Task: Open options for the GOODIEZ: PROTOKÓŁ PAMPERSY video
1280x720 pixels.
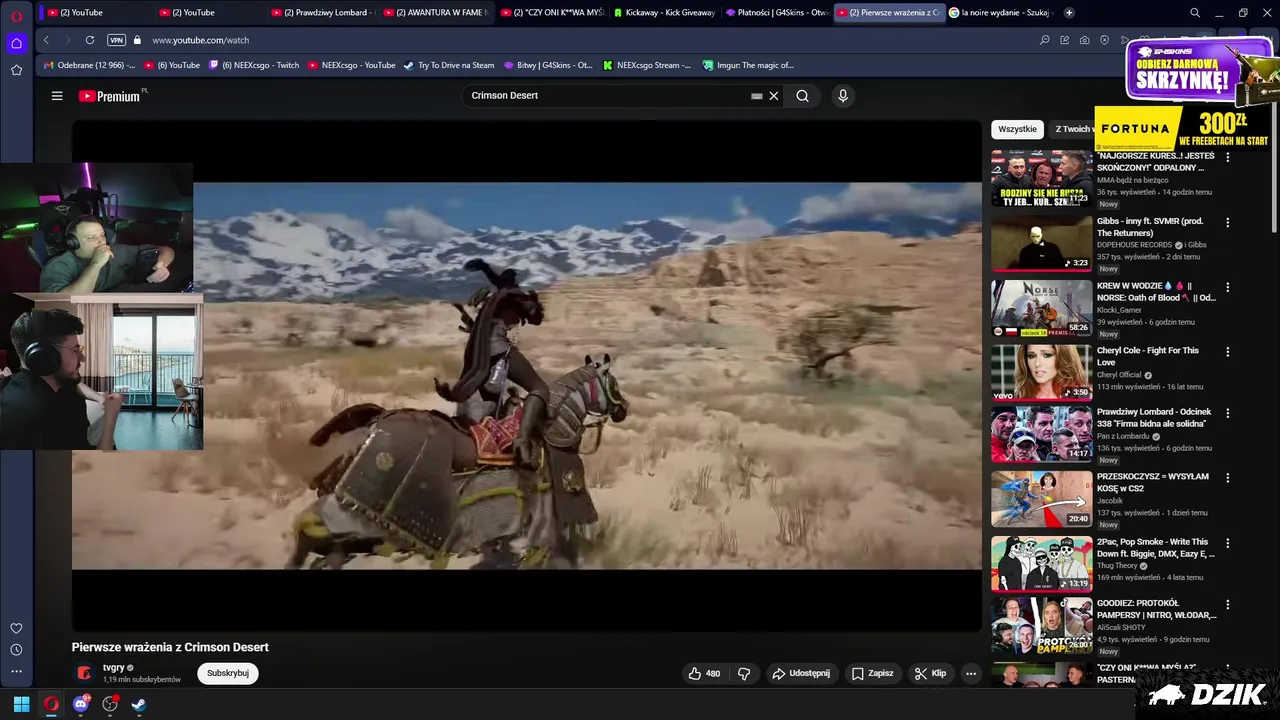Action: (x=1228, y=605)
